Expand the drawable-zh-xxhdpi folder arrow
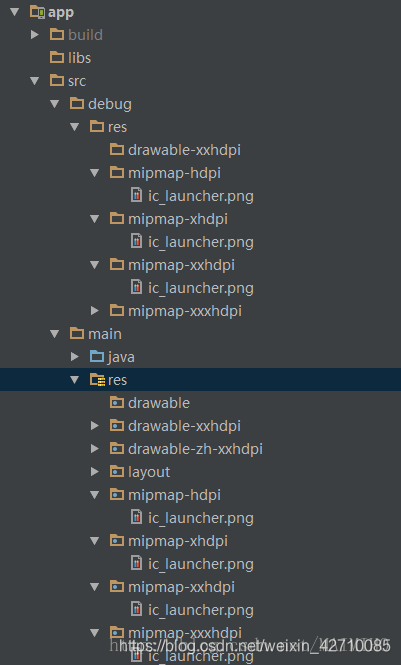 tap(95, 449)
